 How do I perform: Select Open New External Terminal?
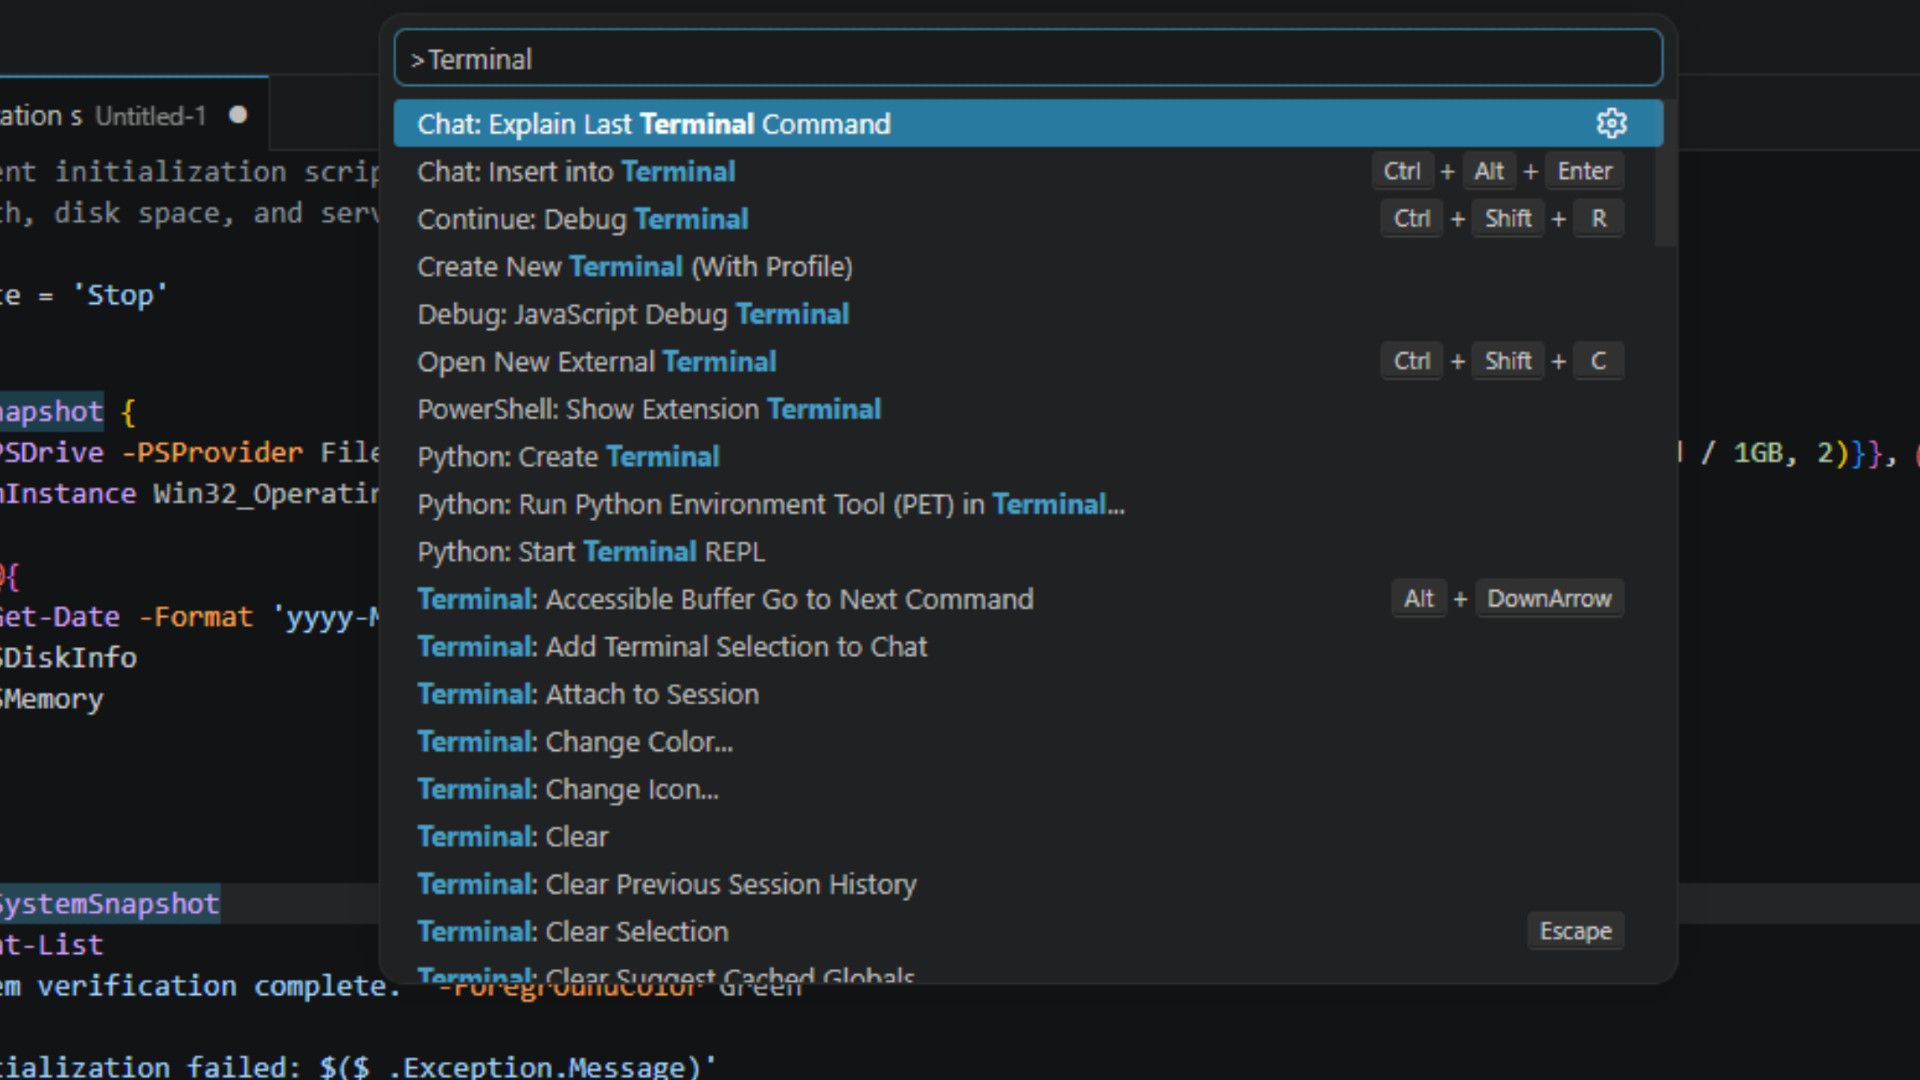(x=1028, y=361)
